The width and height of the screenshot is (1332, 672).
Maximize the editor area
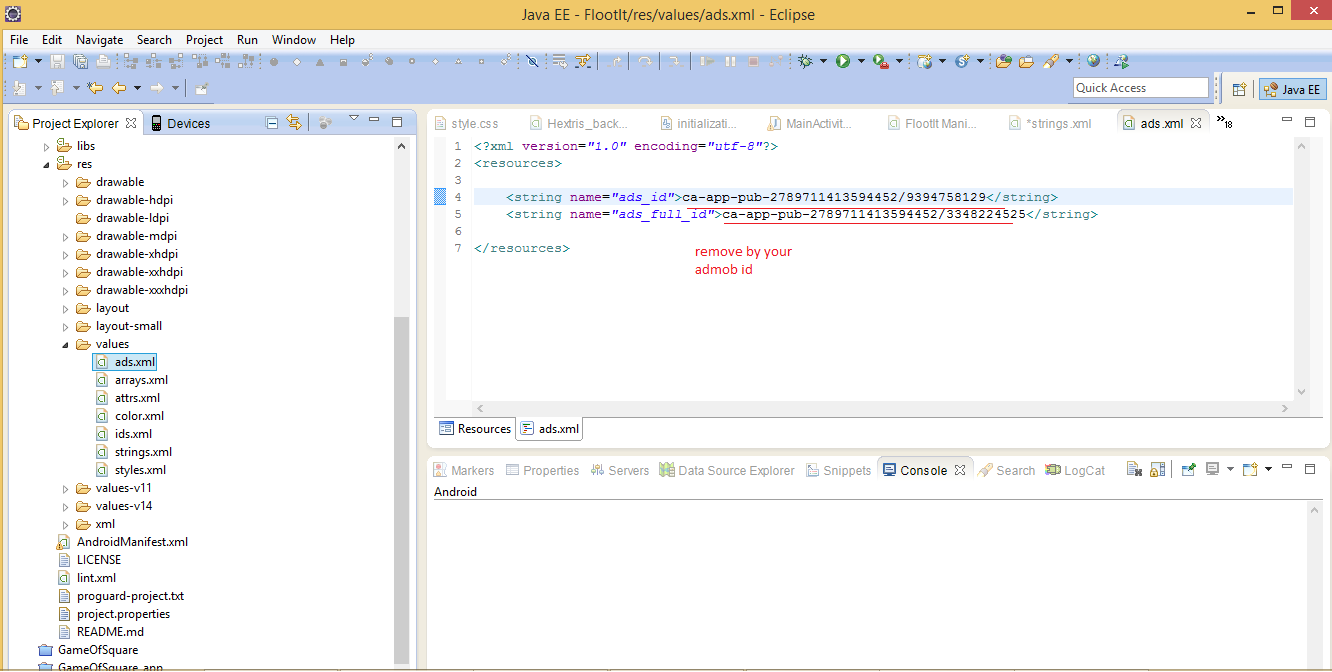coord(1310,122)
